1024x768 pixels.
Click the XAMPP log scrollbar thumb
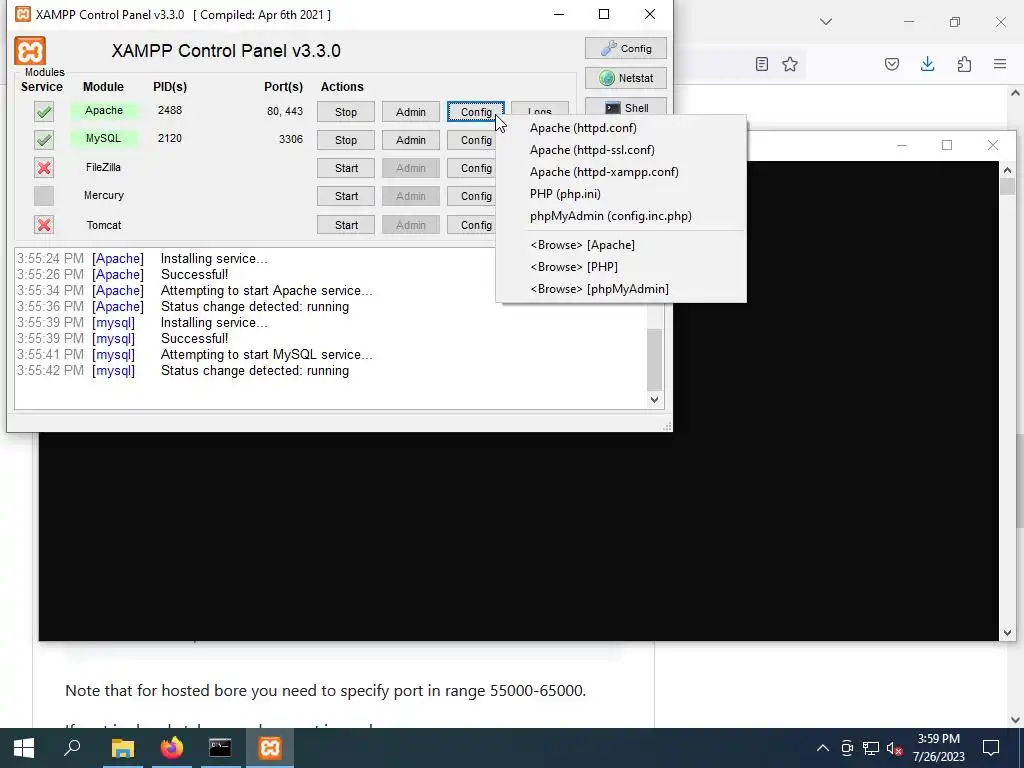coord(654,359)
